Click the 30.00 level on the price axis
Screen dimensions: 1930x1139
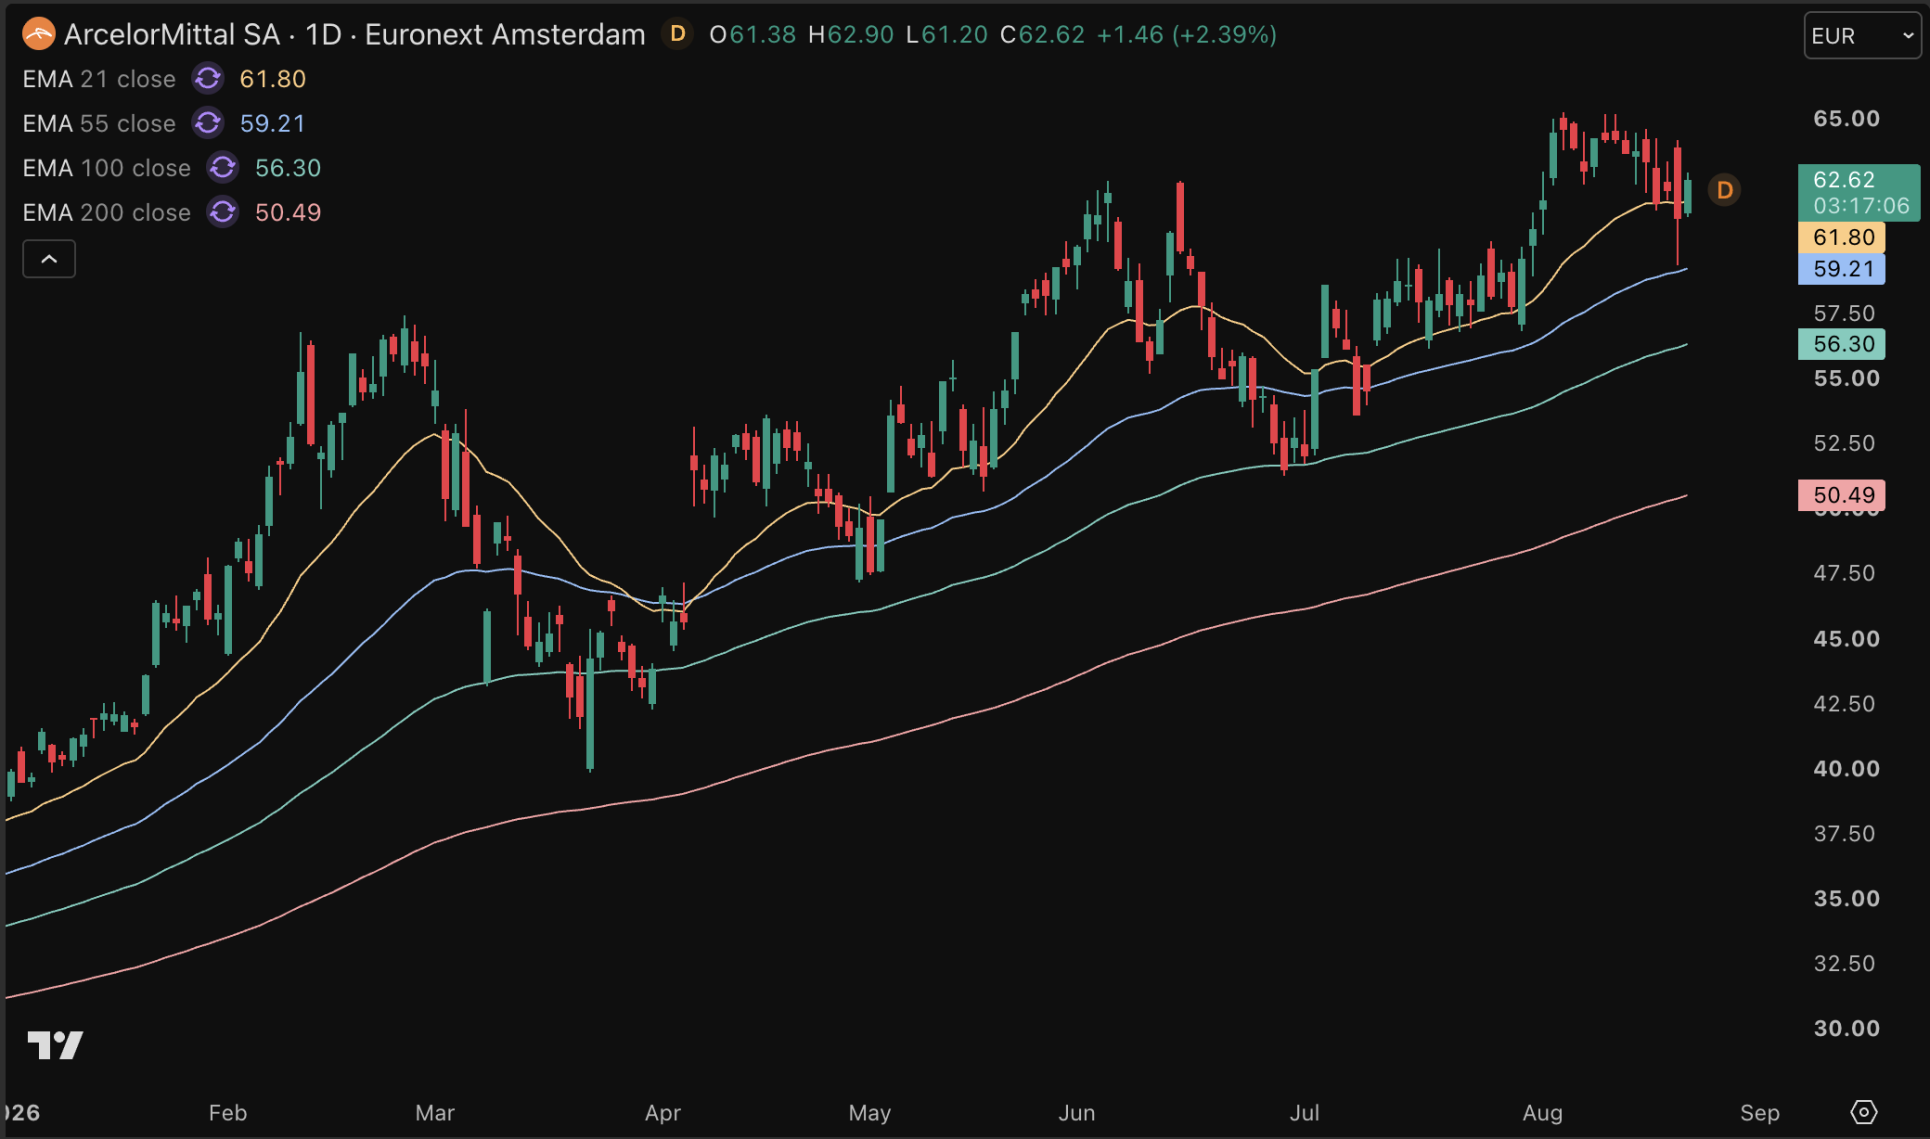(1846, 1028)
